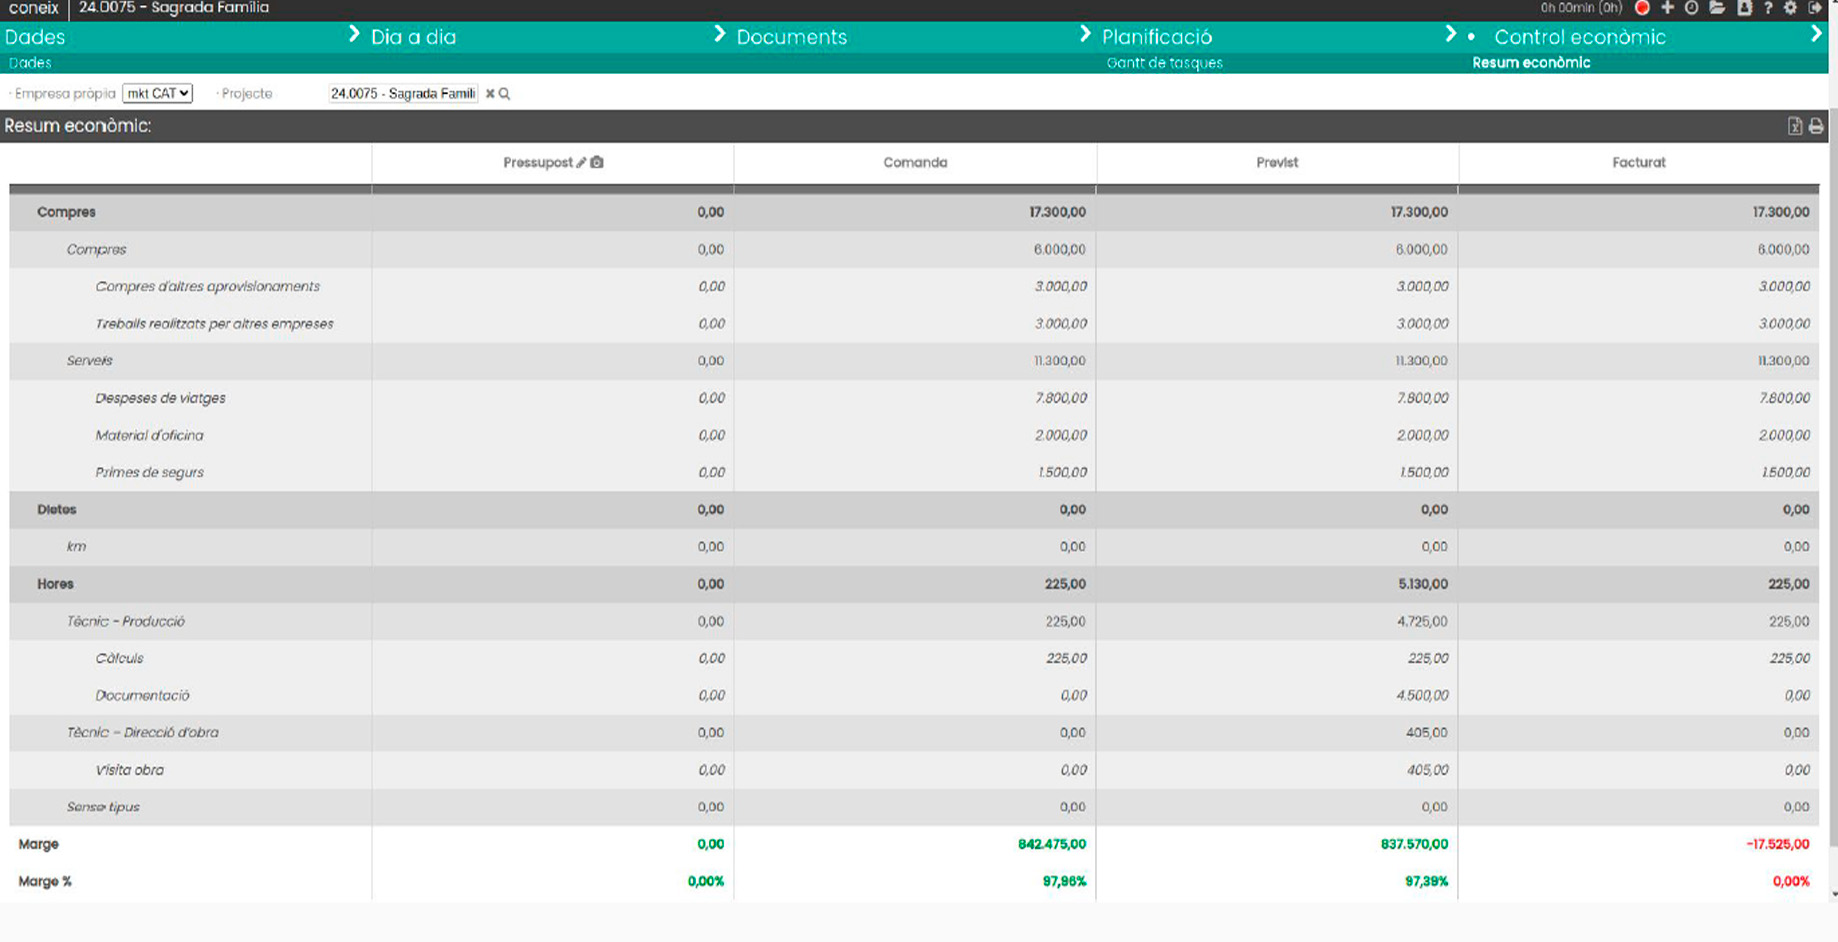Screen dimensions: 1838x942
Task: Click the Previst column header
Action: (1277, 162)
